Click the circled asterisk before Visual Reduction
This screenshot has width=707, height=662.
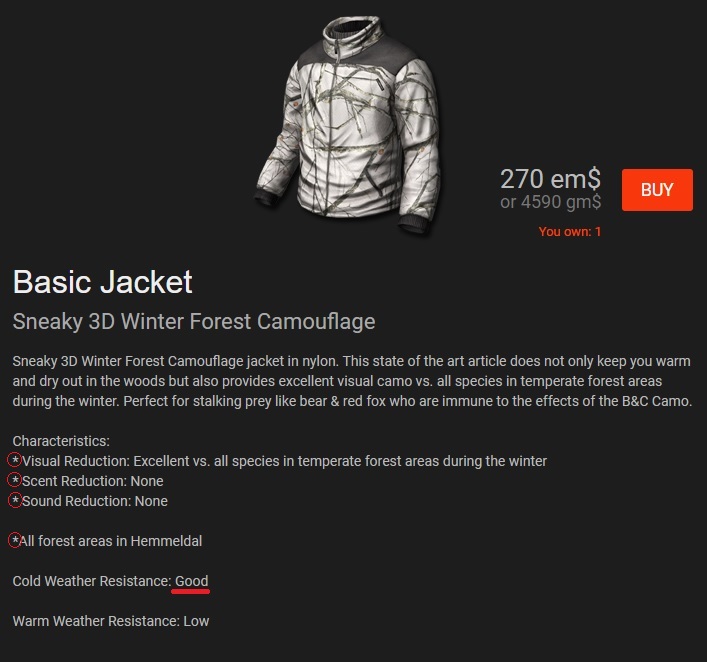(15, 460)
